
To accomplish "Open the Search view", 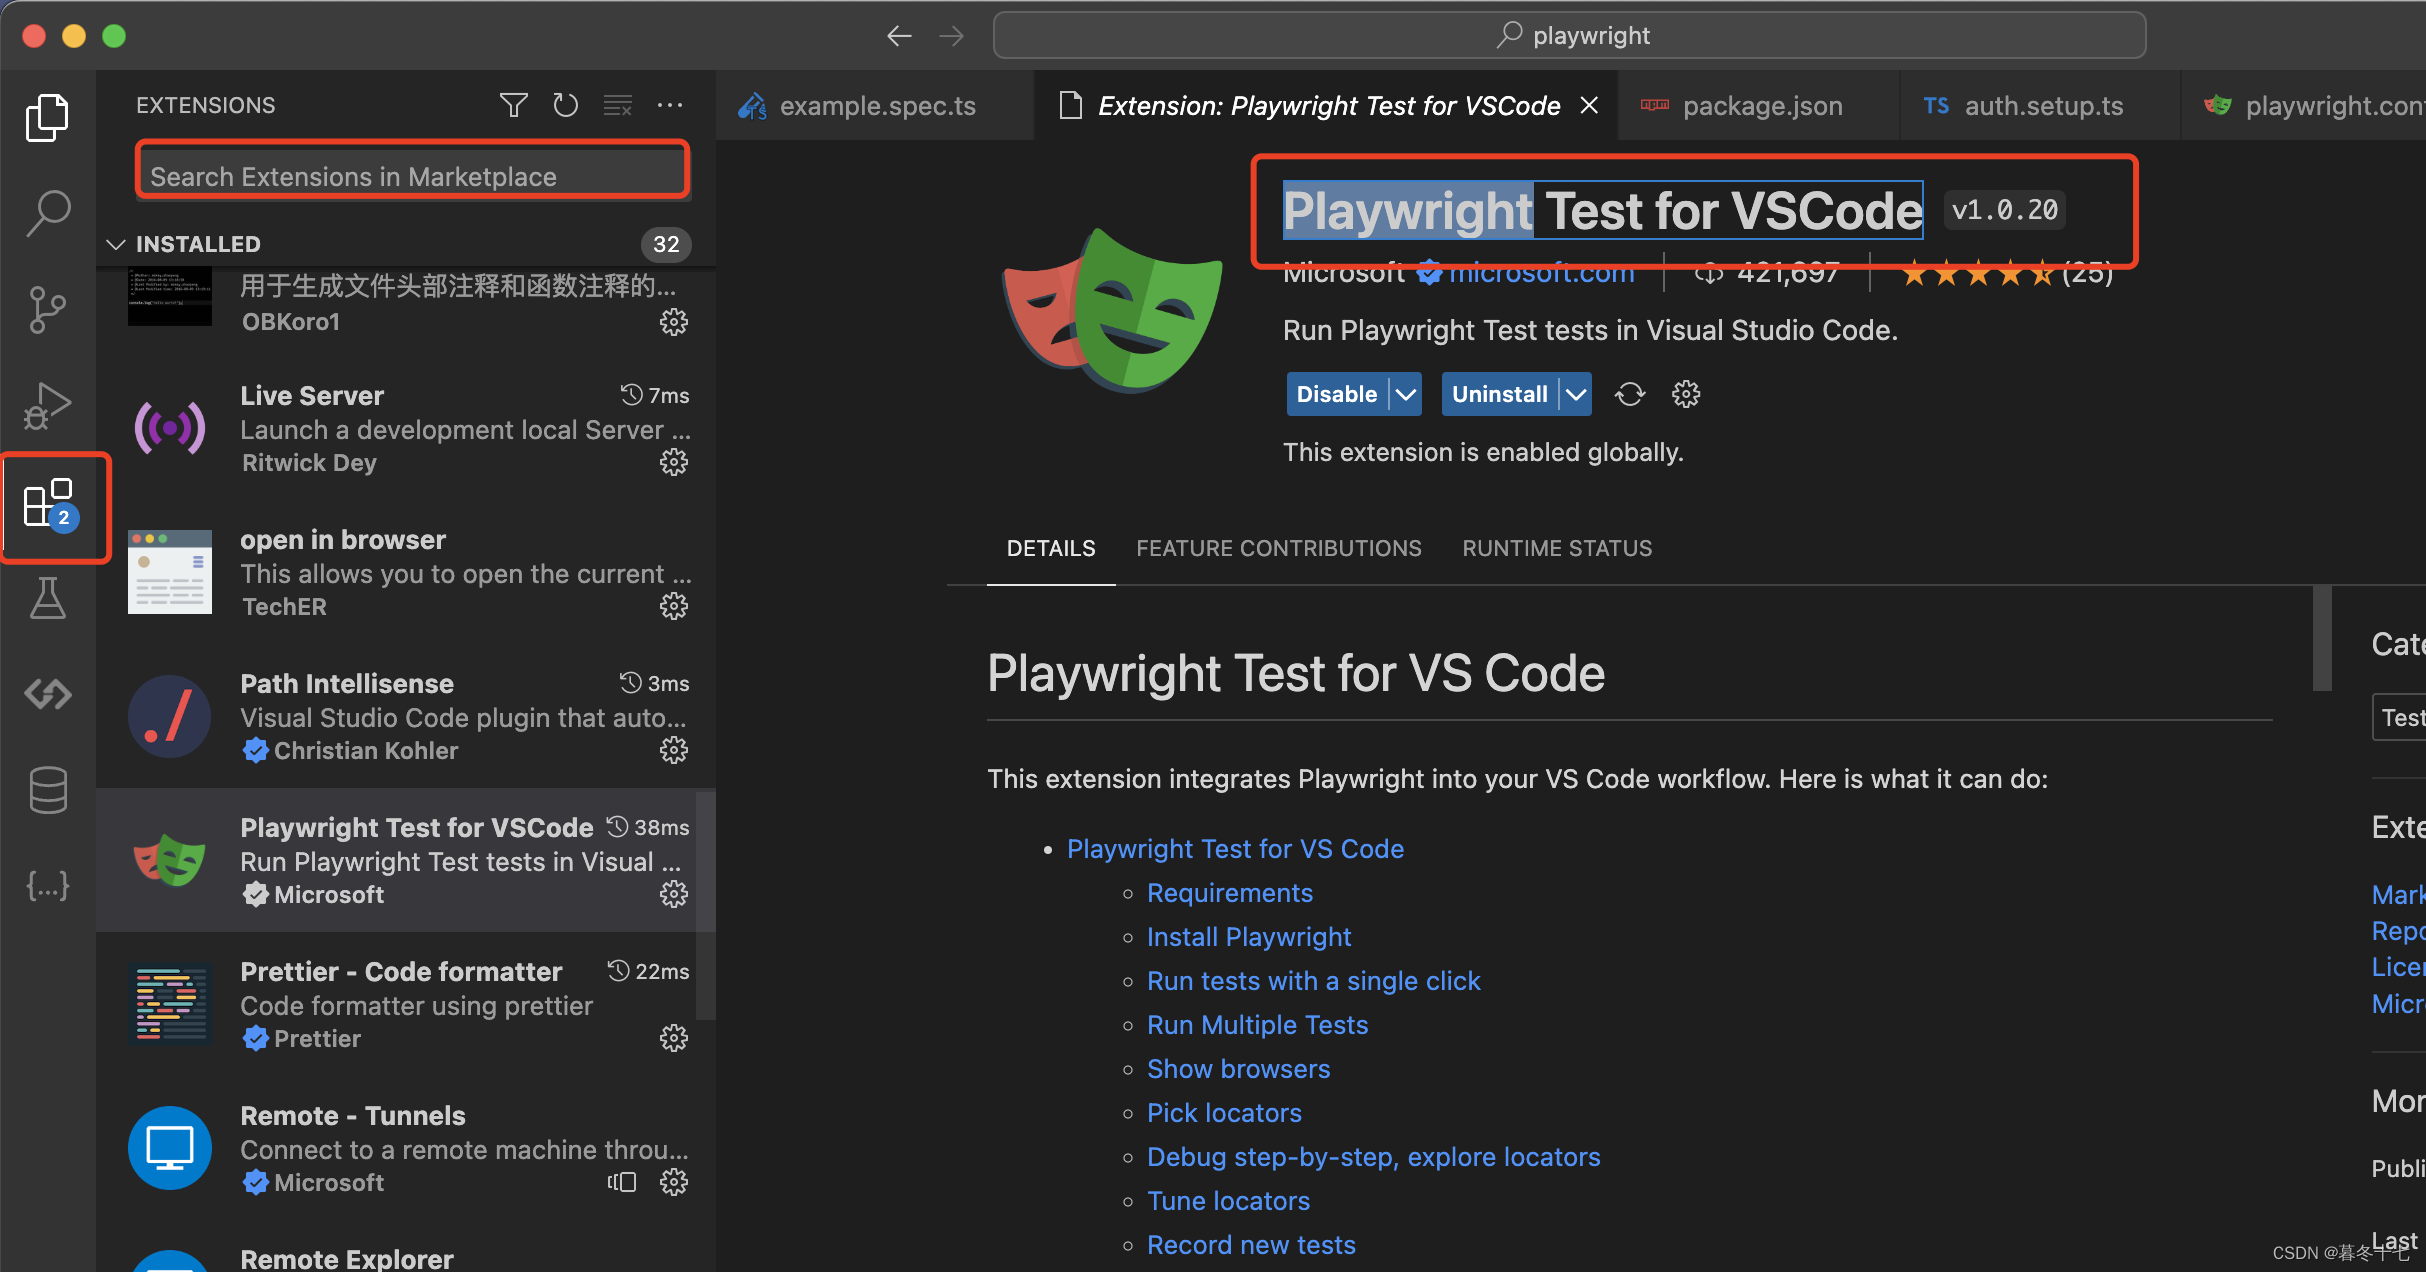I will click(x=47, y=212).
